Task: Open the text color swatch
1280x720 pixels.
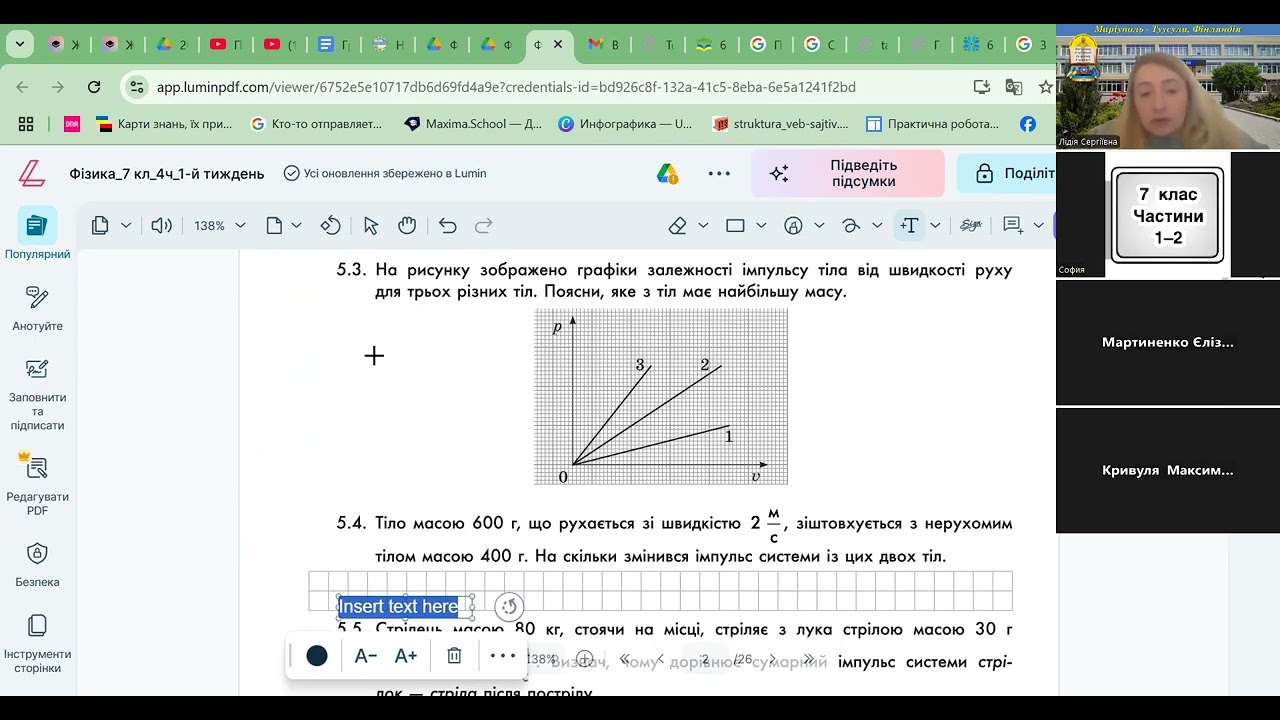Action: [x=317, y=656]
